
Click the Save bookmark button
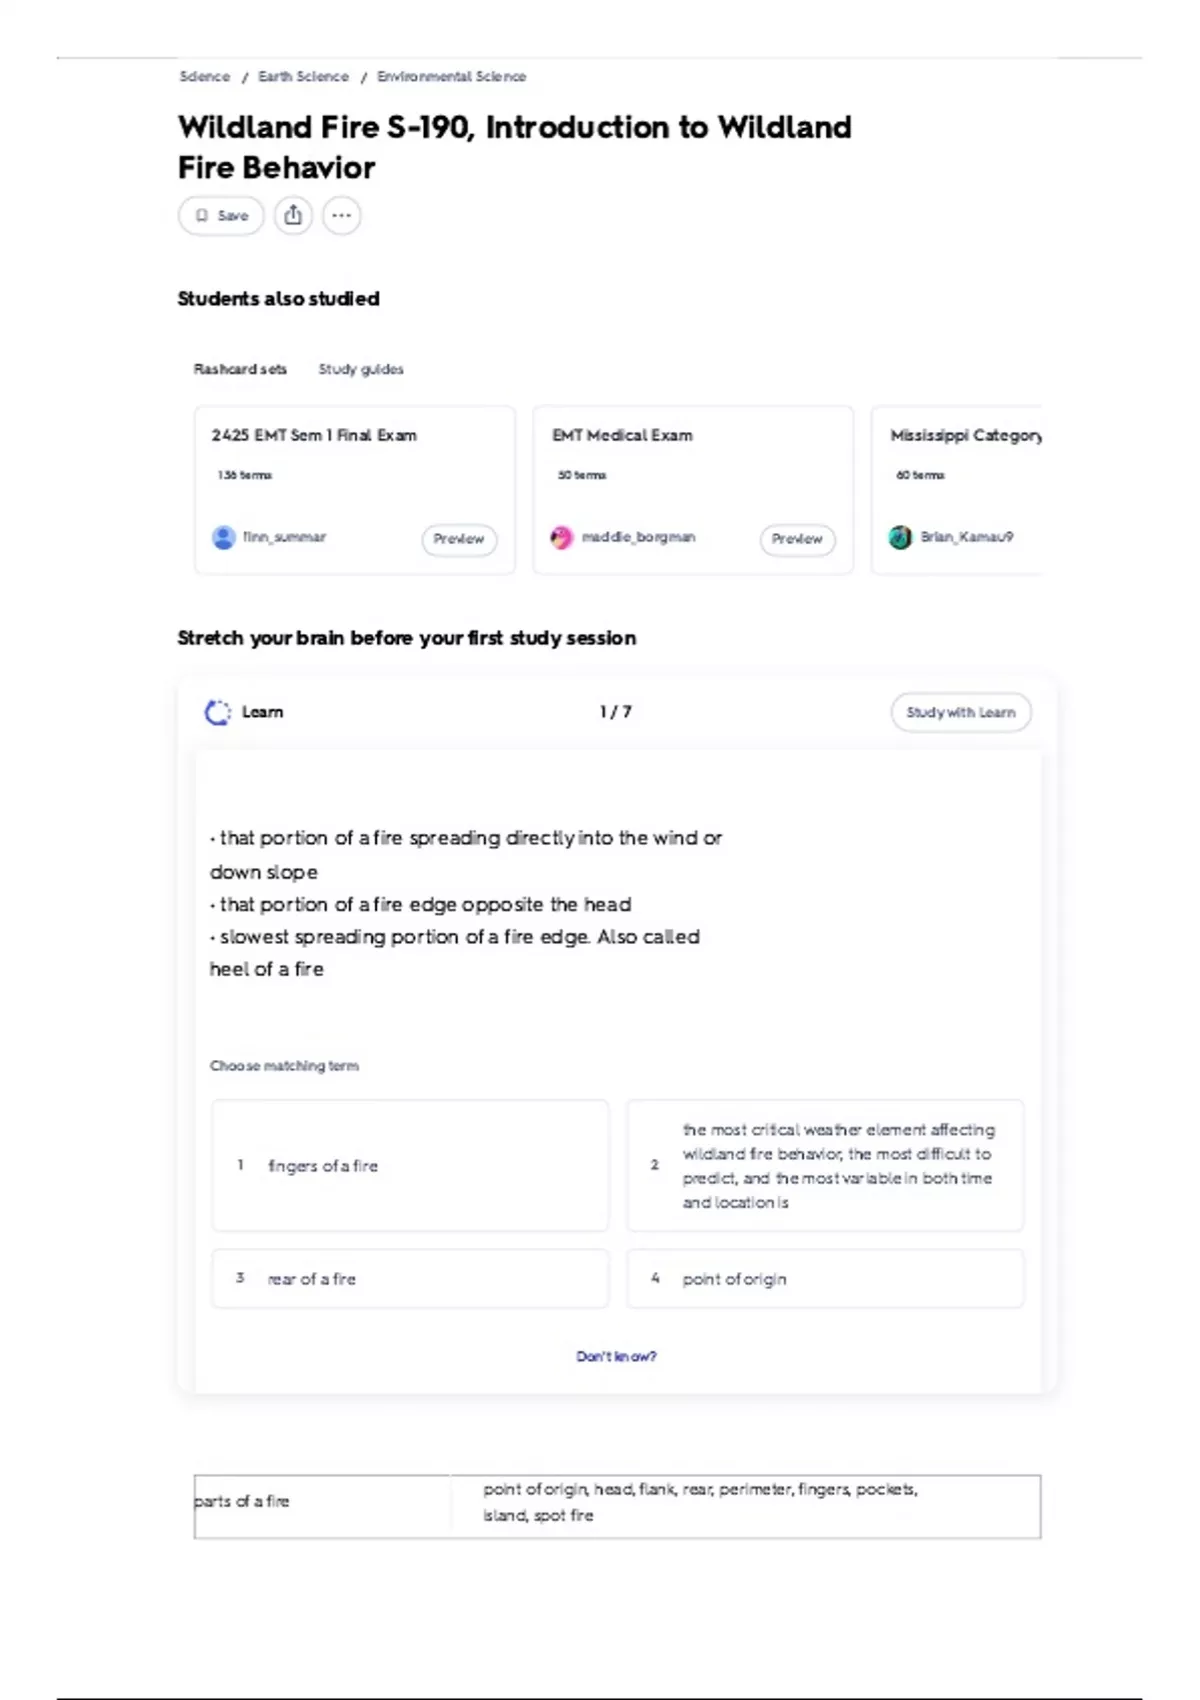[x=221, y=215]
